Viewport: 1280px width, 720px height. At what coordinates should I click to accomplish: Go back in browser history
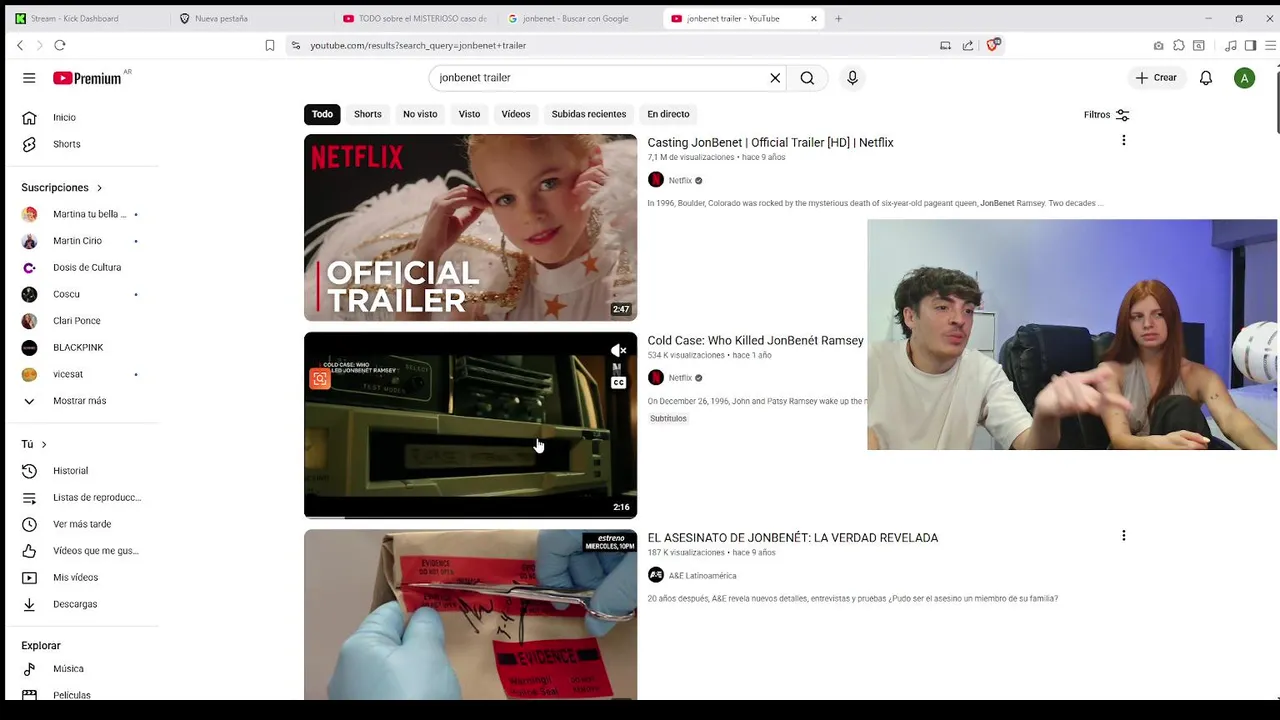point(20,45)
